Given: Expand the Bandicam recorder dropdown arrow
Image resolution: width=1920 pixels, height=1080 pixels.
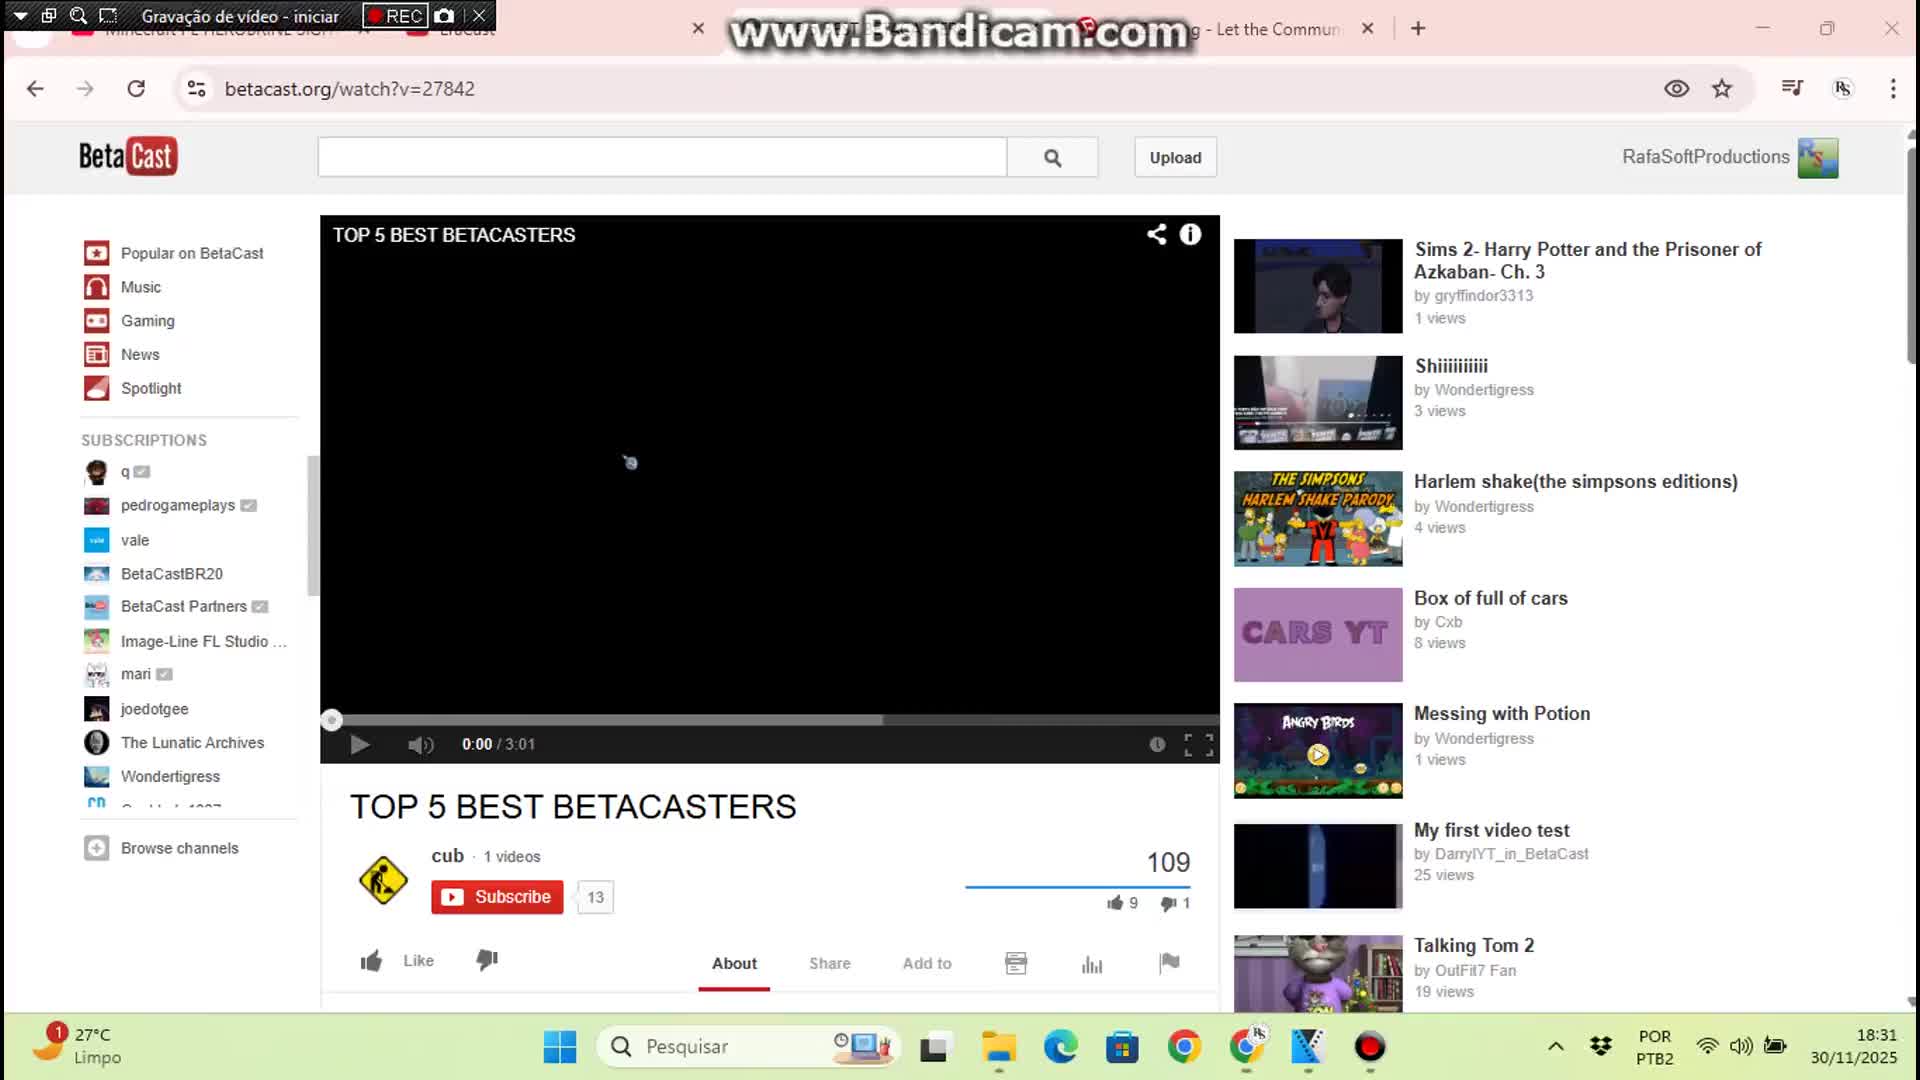Looking at the screenshot, I should coord(20,16).
